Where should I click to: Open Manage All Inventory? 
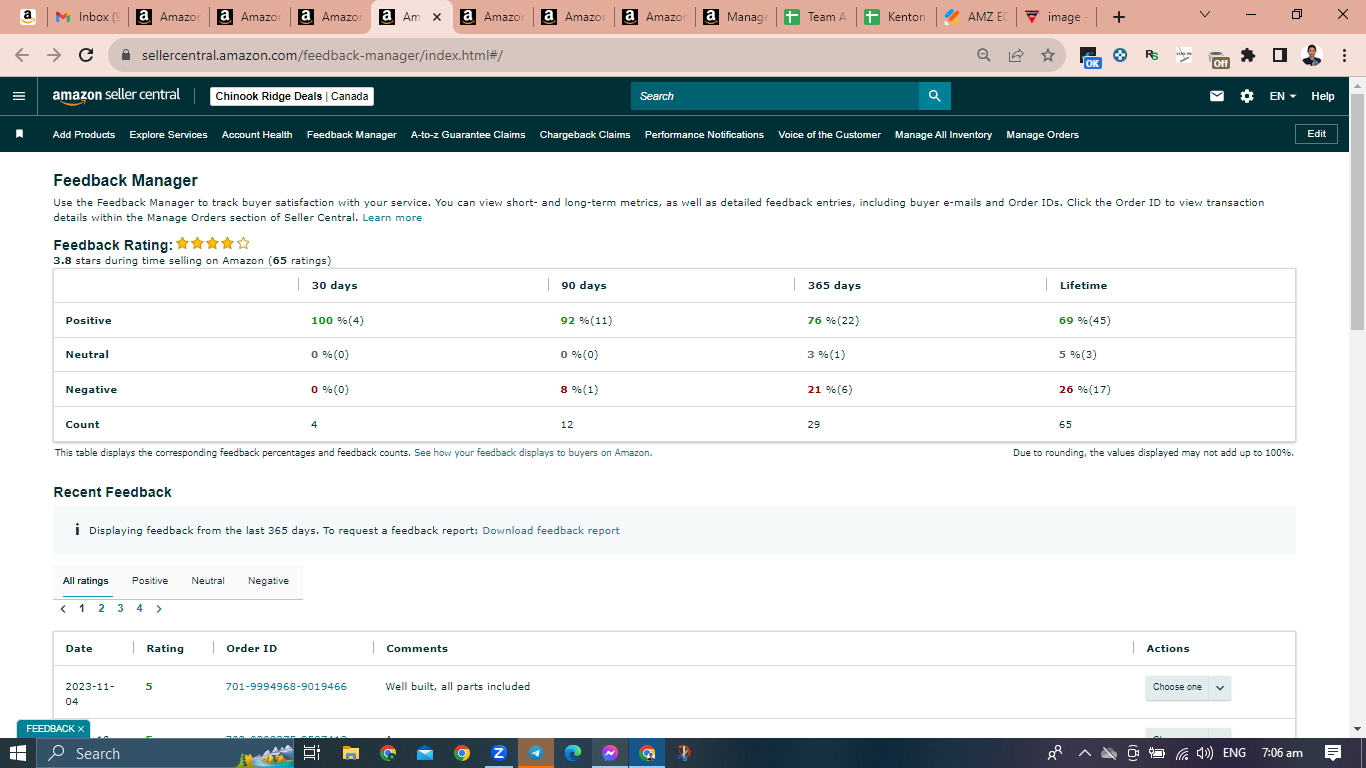coord(943,135)
